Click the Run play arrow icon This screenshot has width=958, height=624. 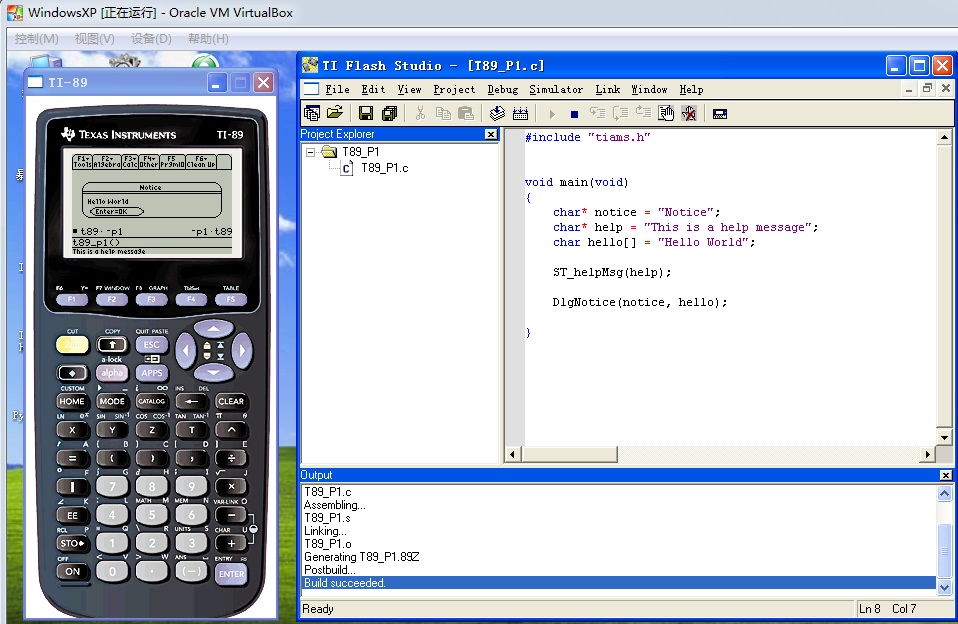coord(552,114)
